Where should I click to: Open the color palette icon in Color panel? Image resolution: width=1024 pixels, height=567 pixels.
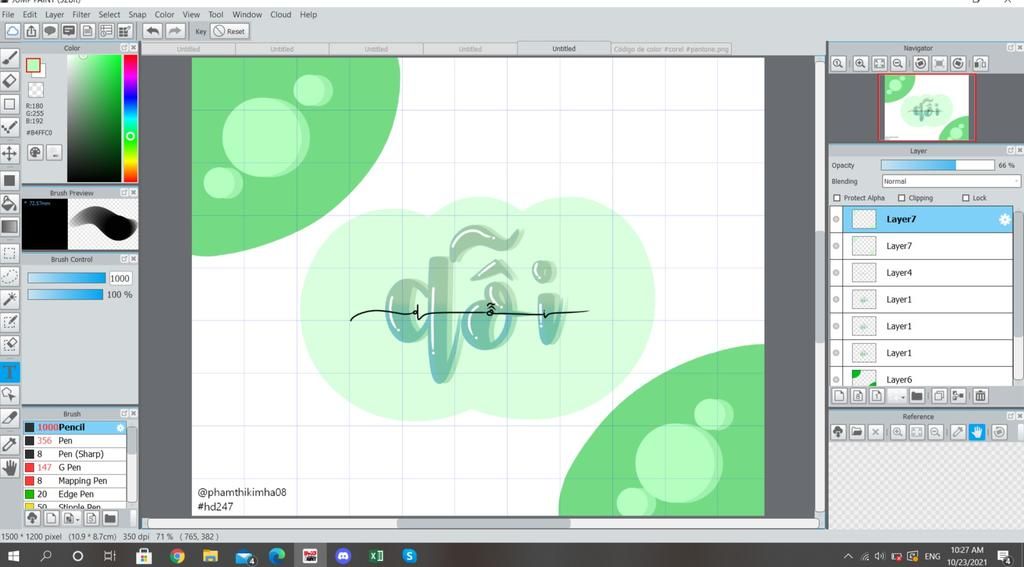point(35,152)
